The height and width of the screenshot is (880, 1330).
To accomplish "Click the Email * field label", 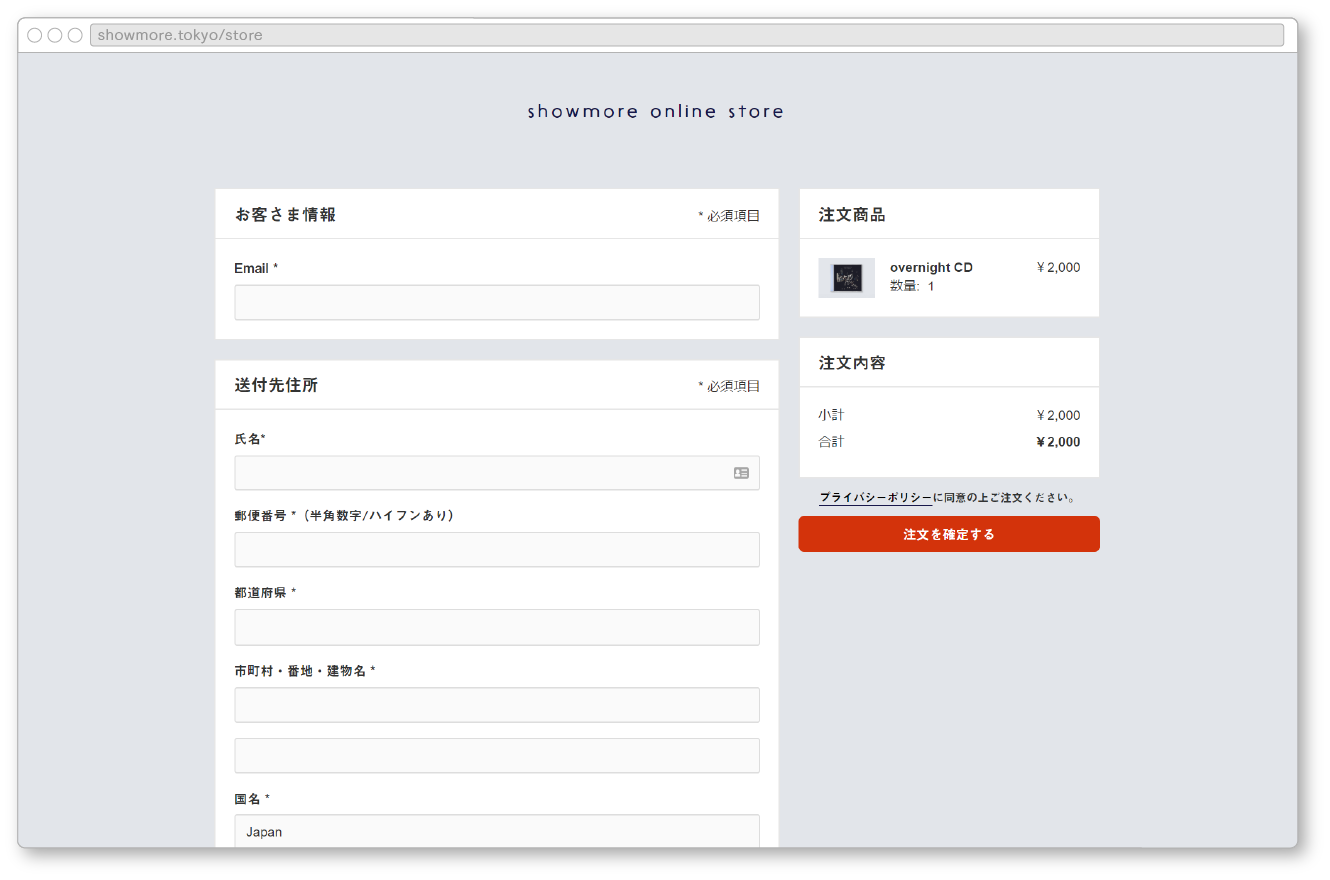I will click(256, 268).
